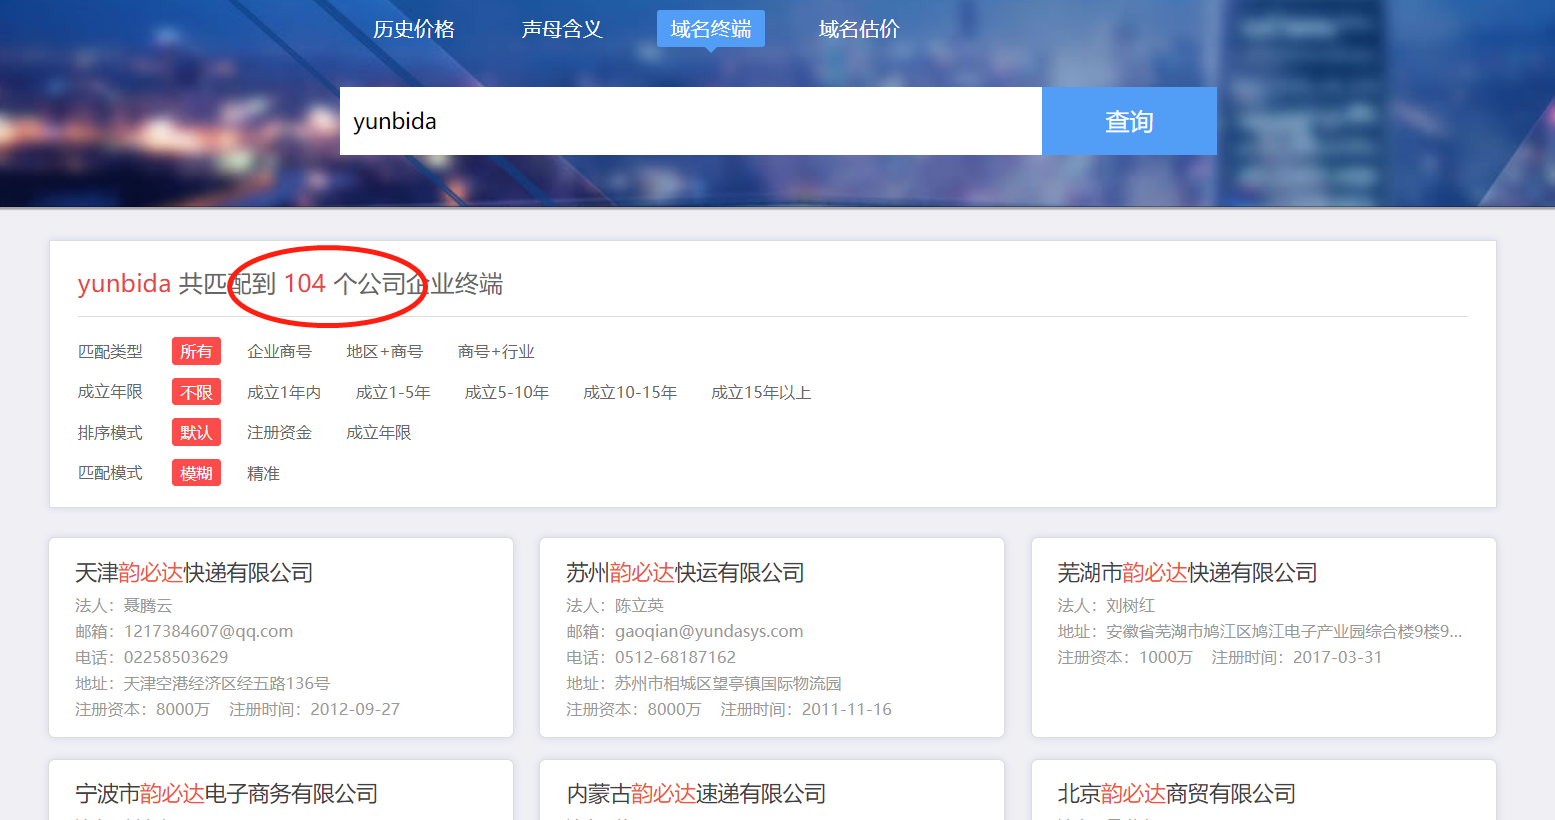Image resolution: width=1555 pixels, height=820 pixels.
Task: Click the 查询 search button
Action: [x=1129, y=121]
